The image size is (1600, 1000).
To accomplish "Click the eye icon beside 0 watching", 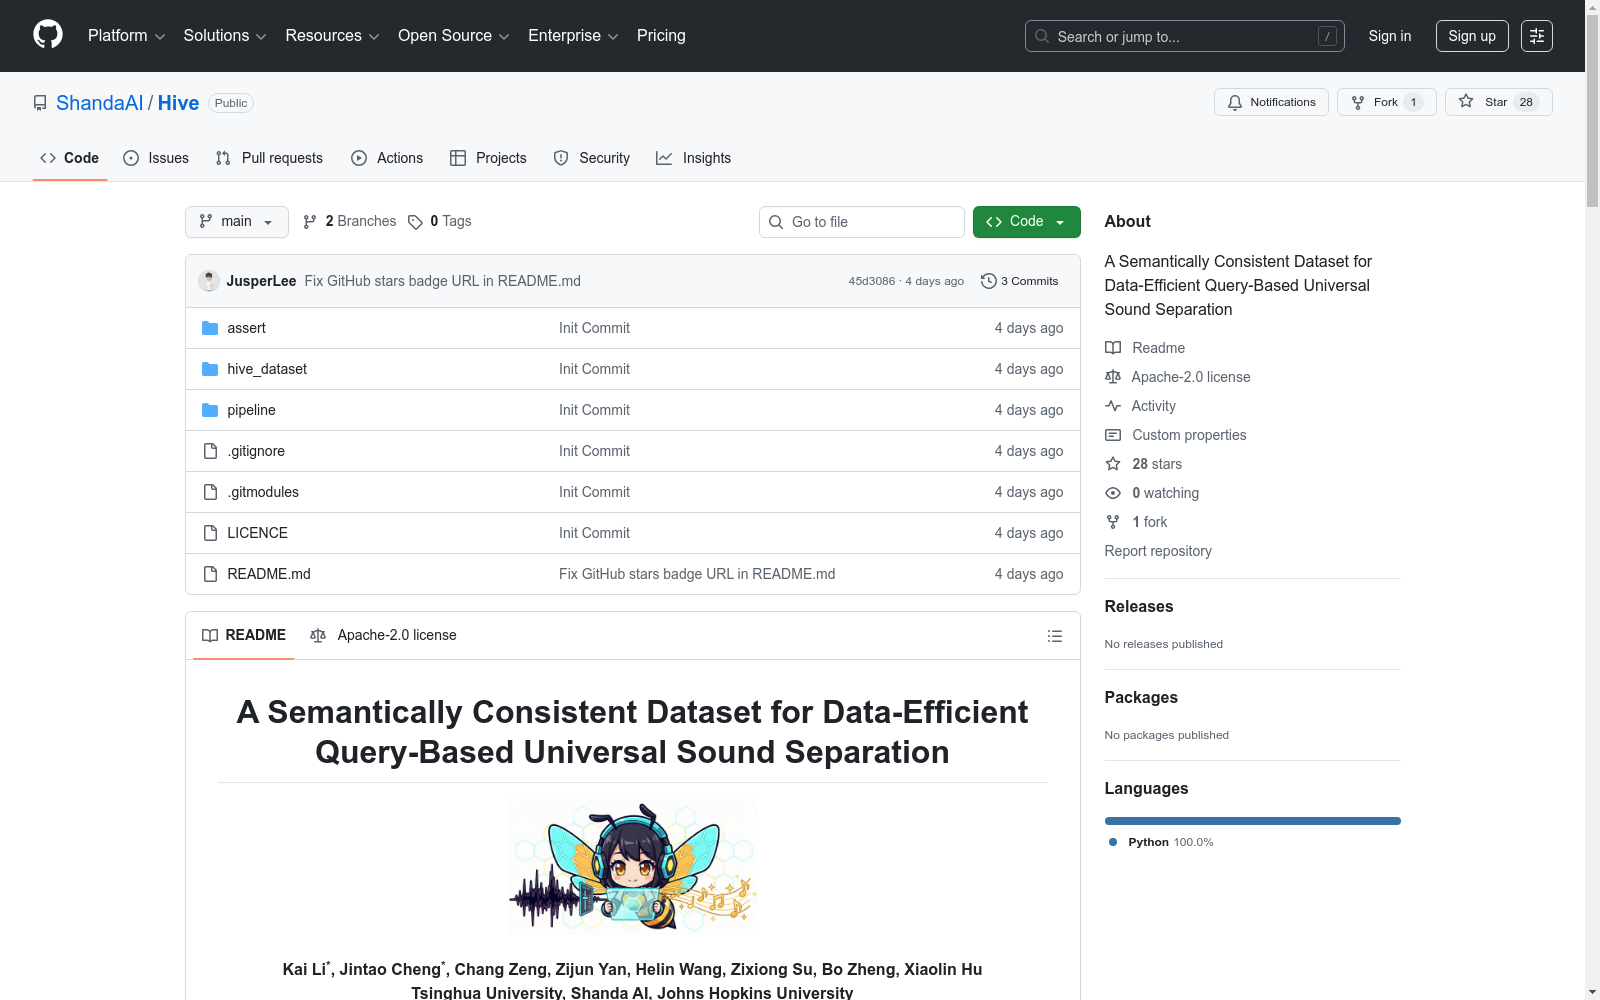I will [1113, 493].
